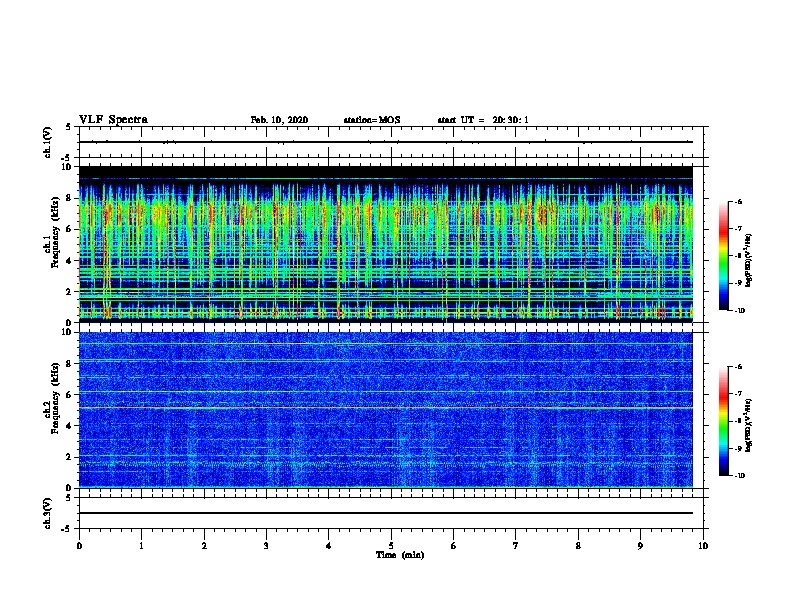Click the ch.2 colorbar 'log(PSD)' unit label

749,425
